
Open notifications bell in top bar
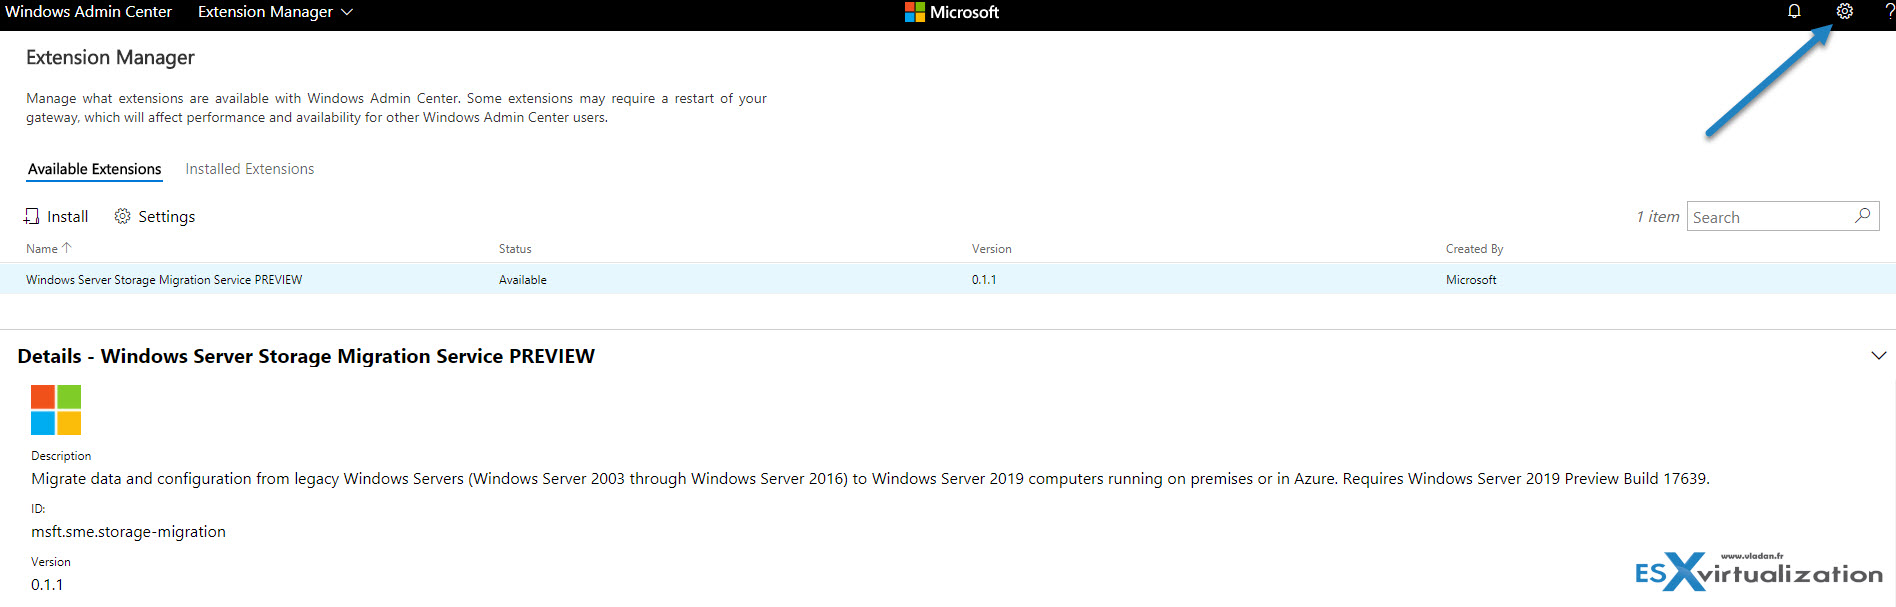coord(1794,12)
